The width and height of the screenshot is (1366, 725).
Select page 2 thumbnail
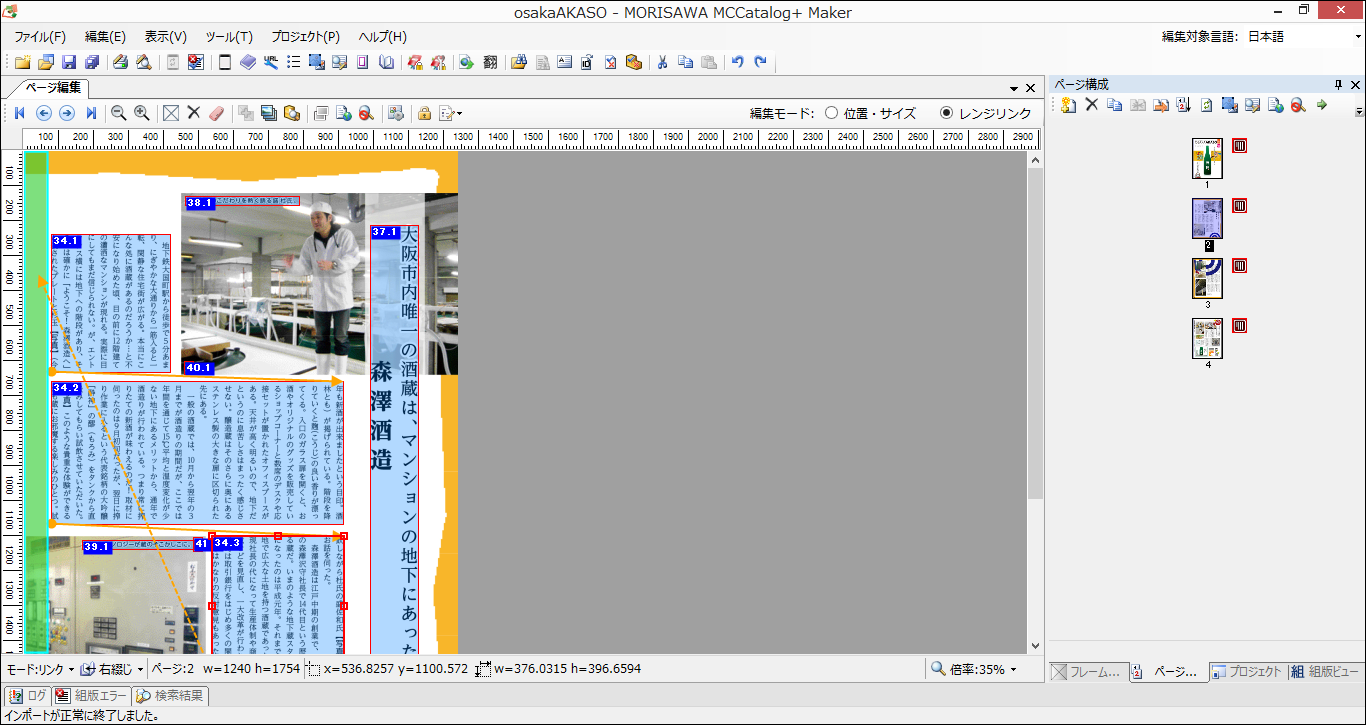coord(1207,218)
